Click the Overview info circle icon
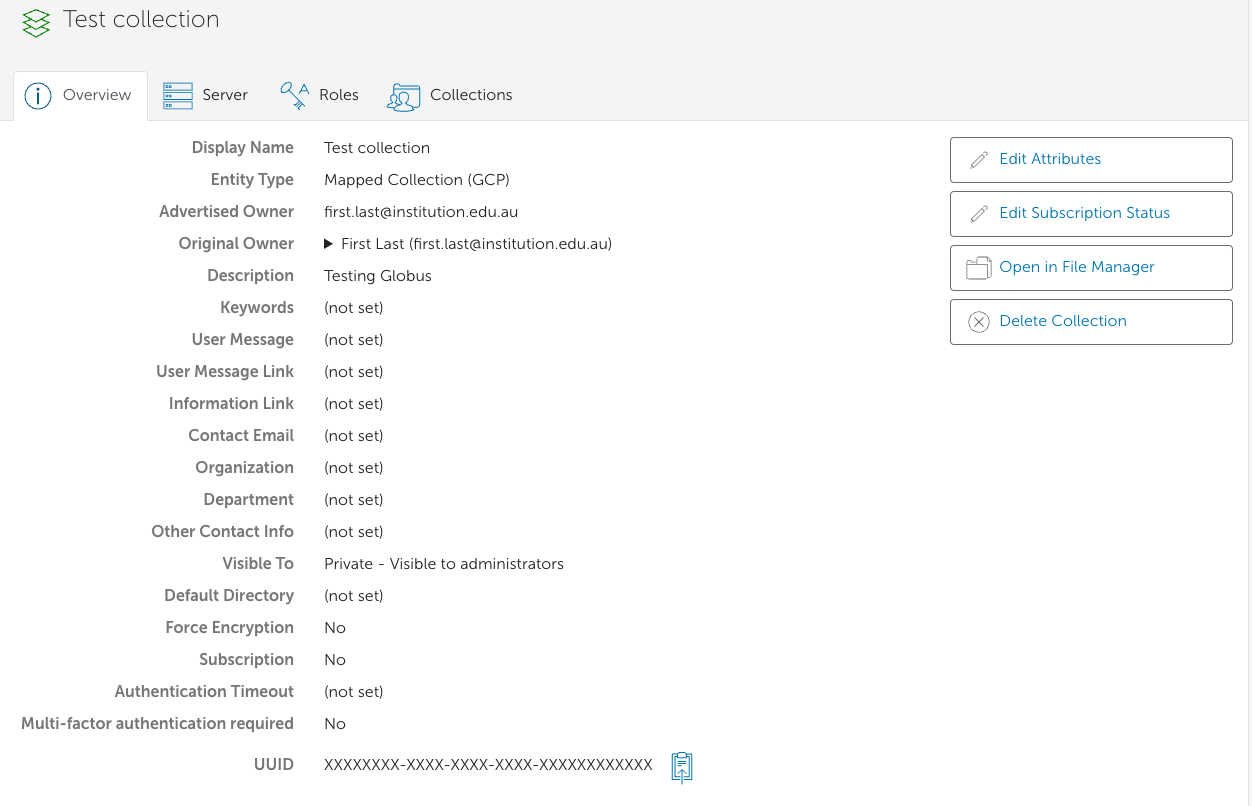This screenshot has width=1252, height=806. pos(38,96)
